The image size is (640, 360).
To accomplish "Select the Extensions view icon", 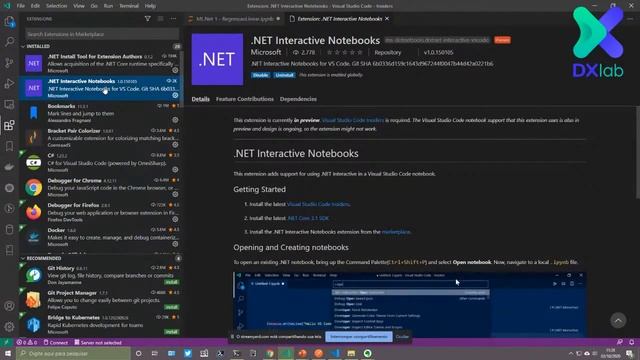I will click(x=9, y=125).
